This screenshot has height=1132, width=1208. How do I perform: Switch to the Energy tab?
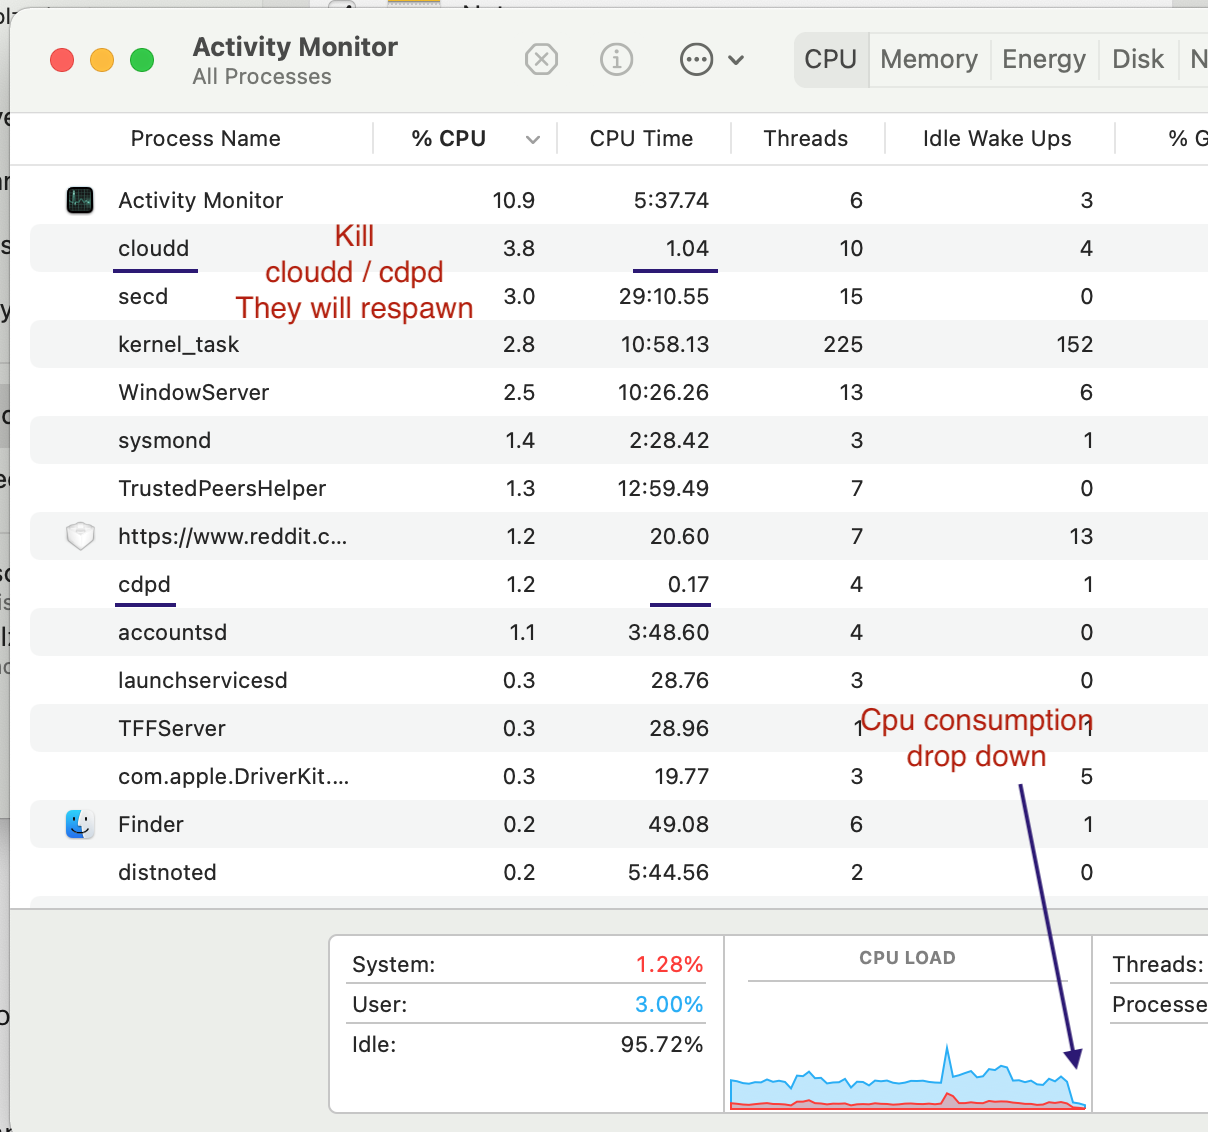1044,60
